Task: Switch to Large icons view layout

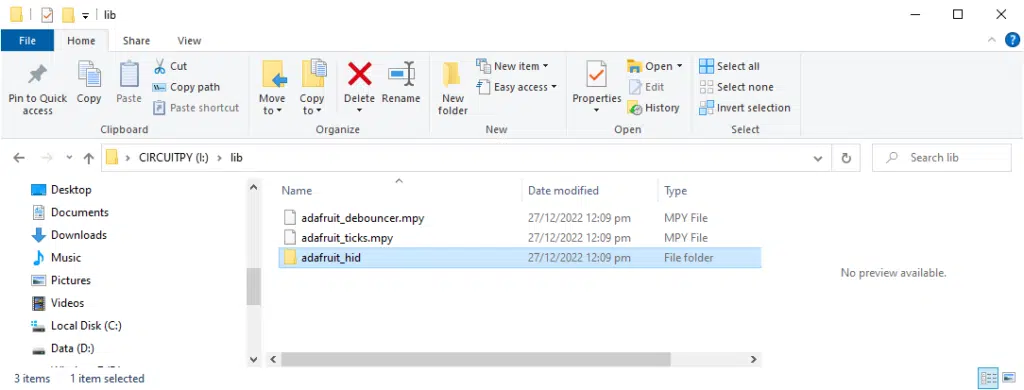Action: (x=1009, y=378)
